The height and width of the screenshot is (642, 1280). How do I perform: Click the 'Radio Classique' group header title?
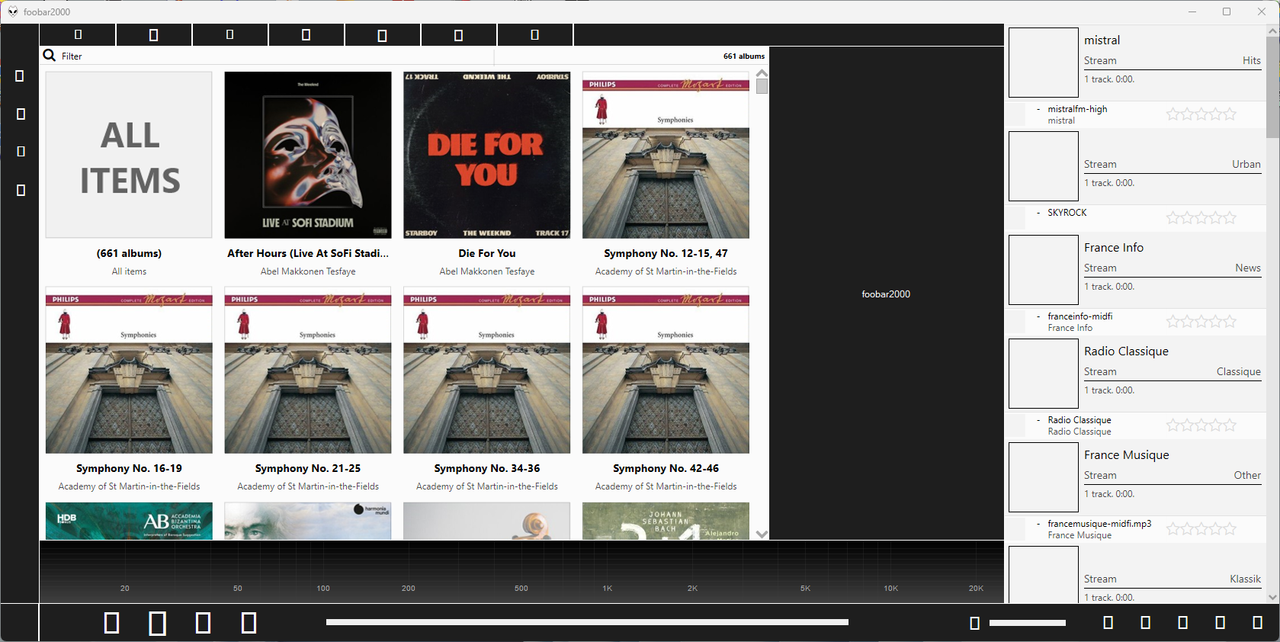1126,351
